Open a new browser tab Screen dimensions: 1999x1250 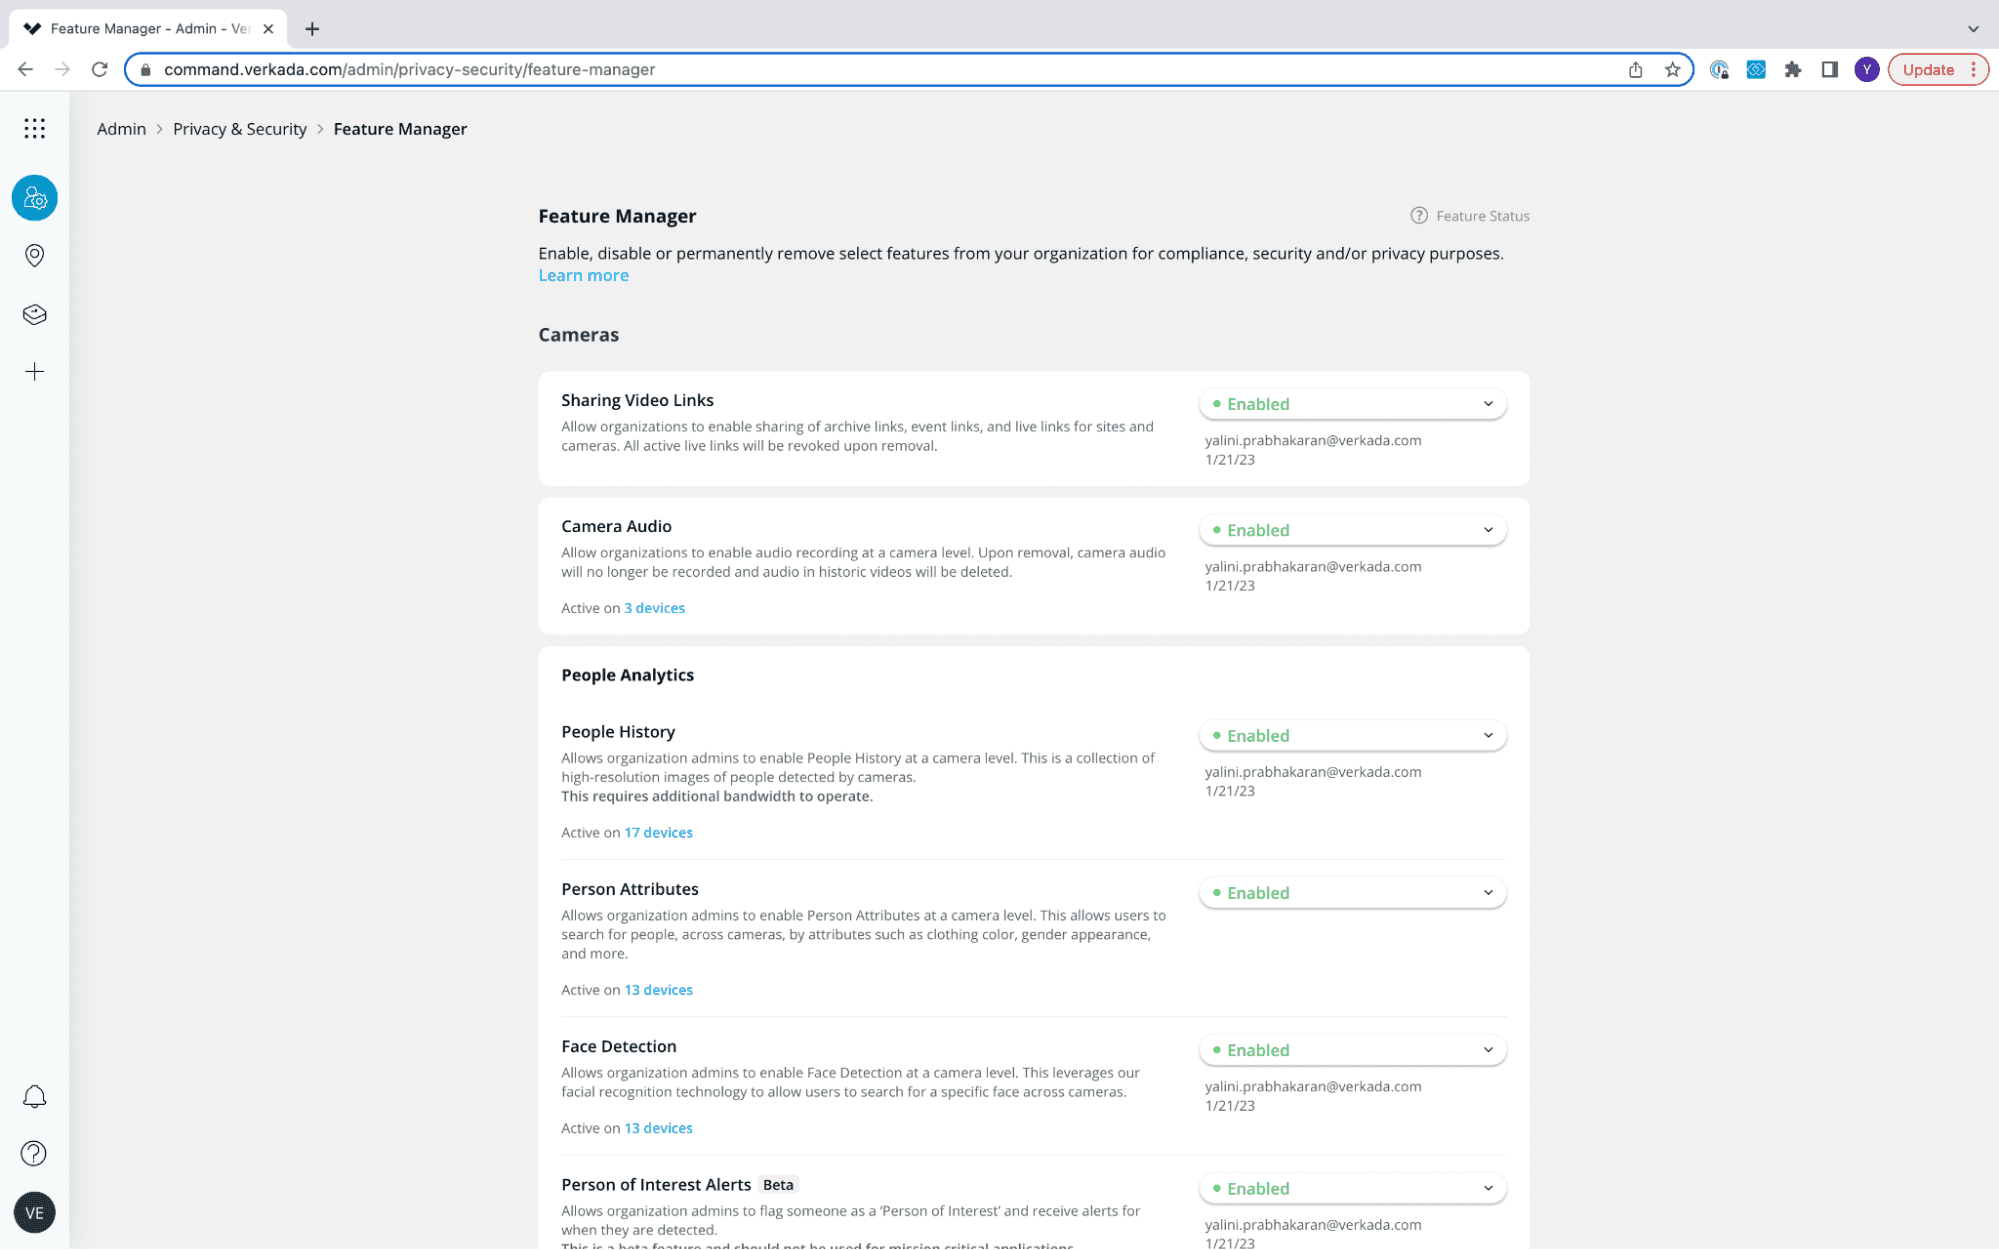tap(312, 28)
